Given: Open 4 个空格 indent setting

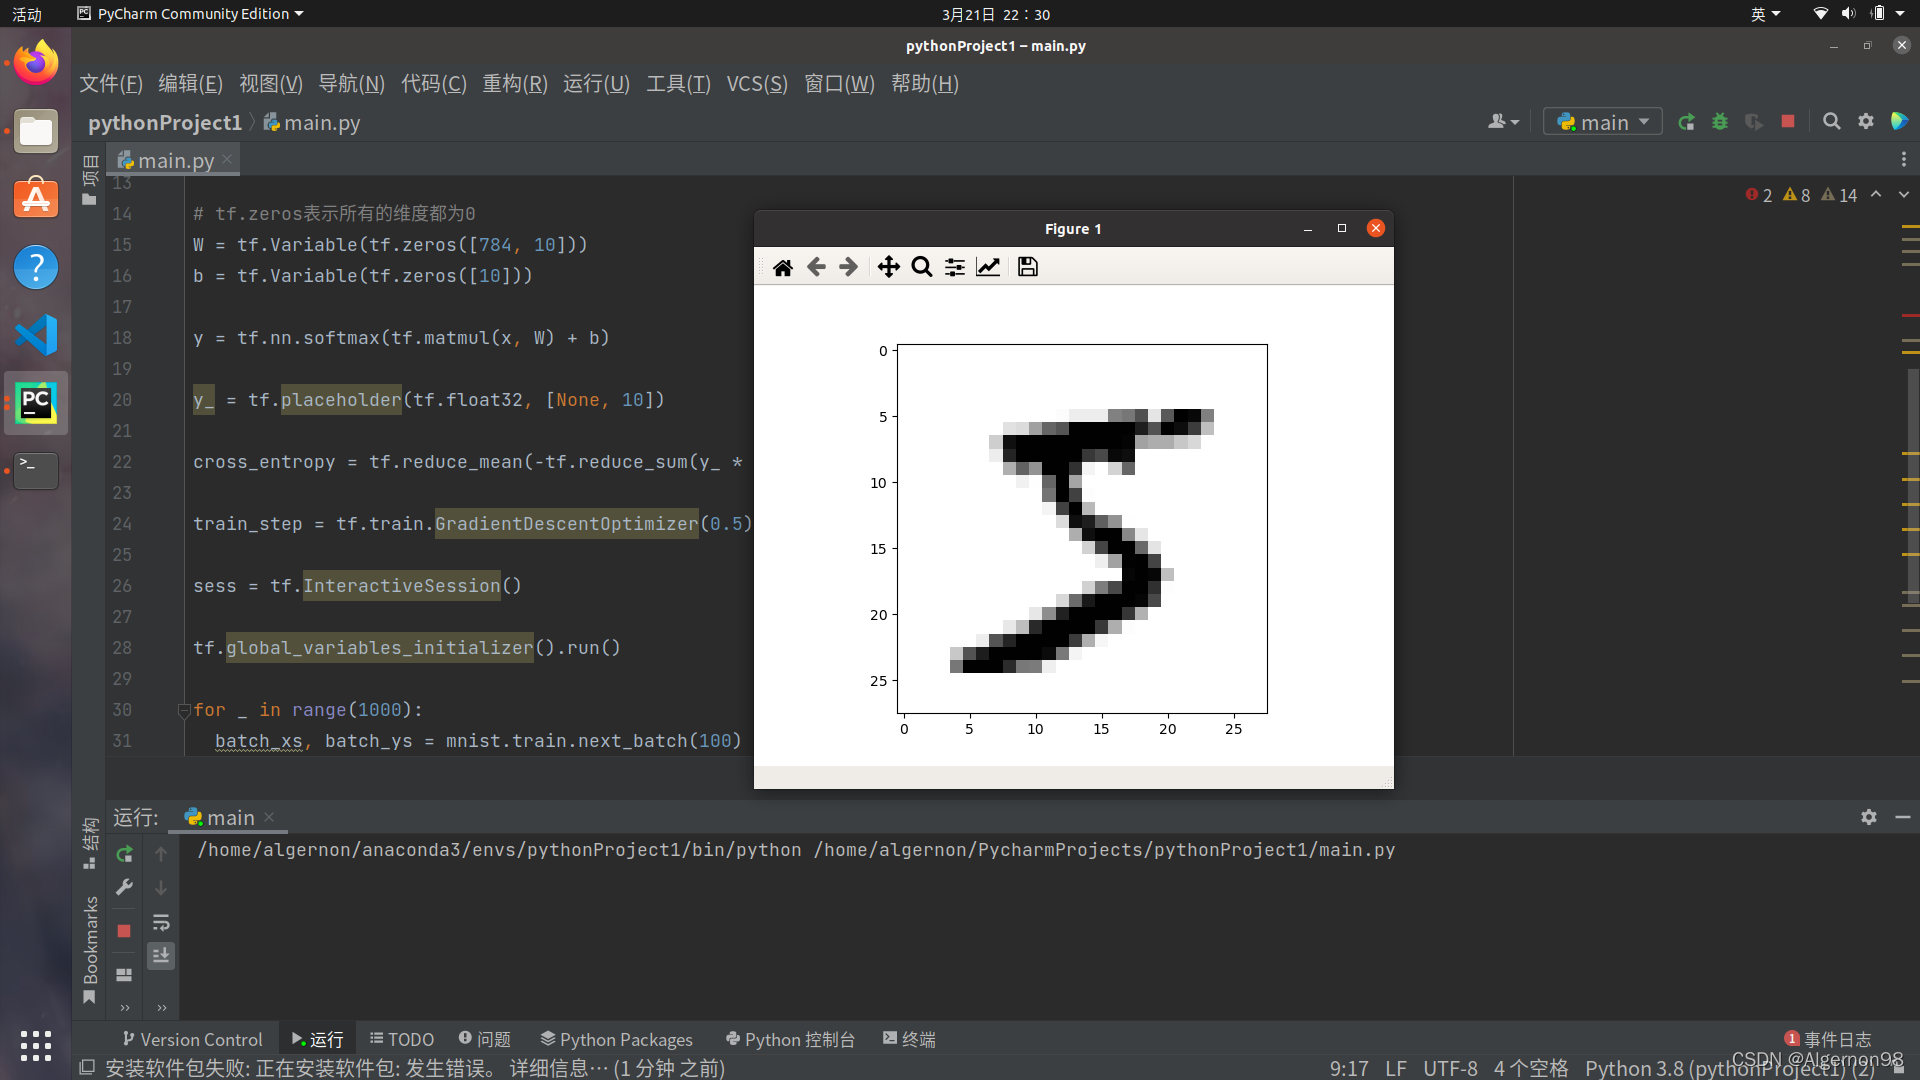Looking at the screenshot, I should [x=1531, y=1068].
